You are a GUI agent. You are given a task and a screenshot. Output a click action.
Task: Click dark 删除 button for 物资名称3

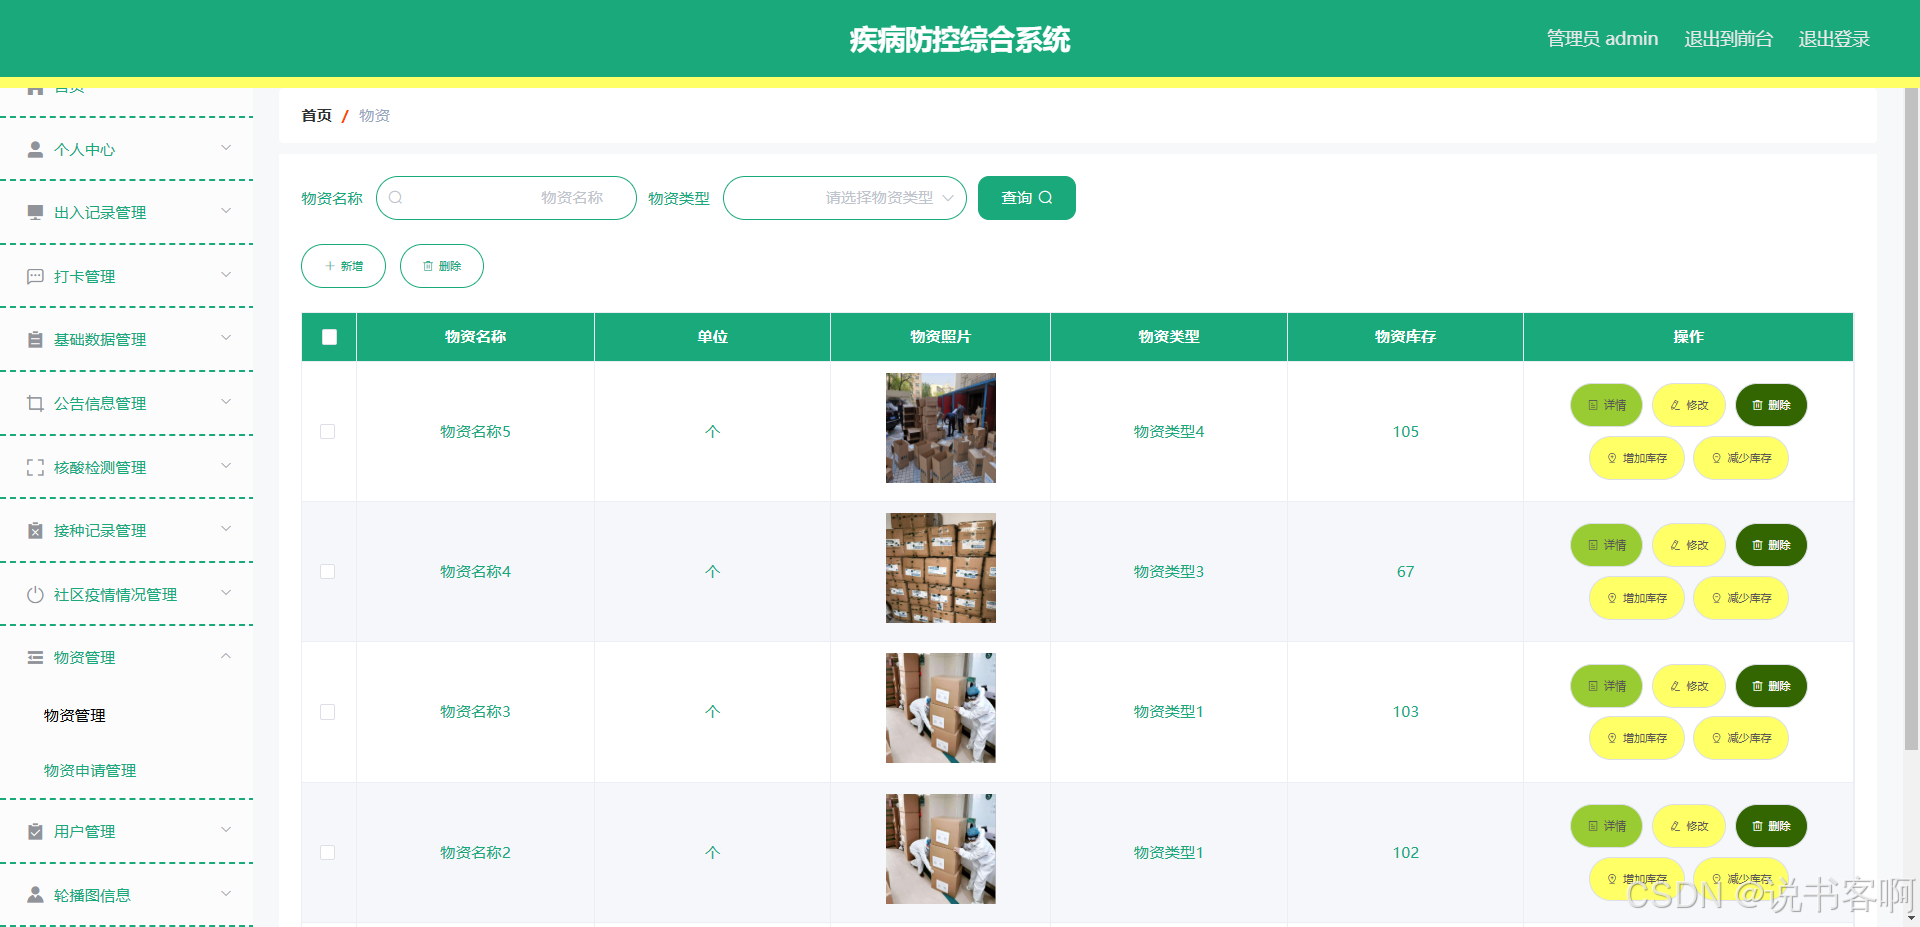click(x=1770, y=686)
